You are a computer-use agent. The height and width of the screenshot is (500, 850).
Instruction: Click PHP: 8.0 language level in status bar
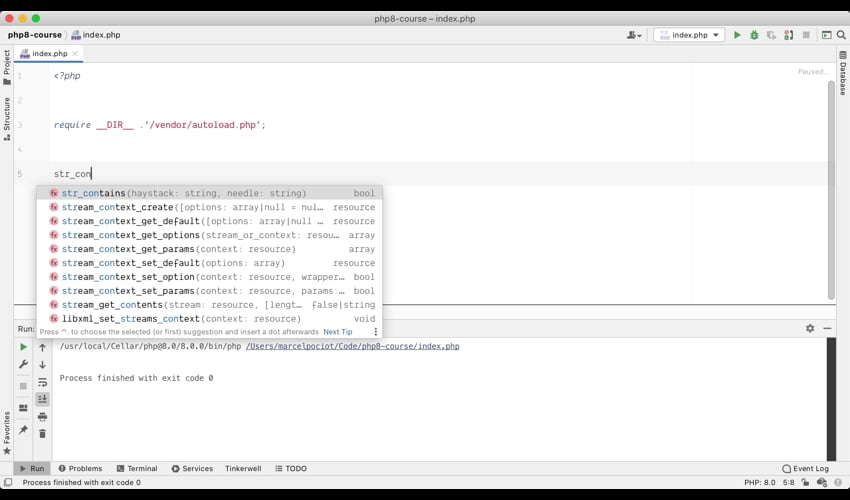[759, 483]
